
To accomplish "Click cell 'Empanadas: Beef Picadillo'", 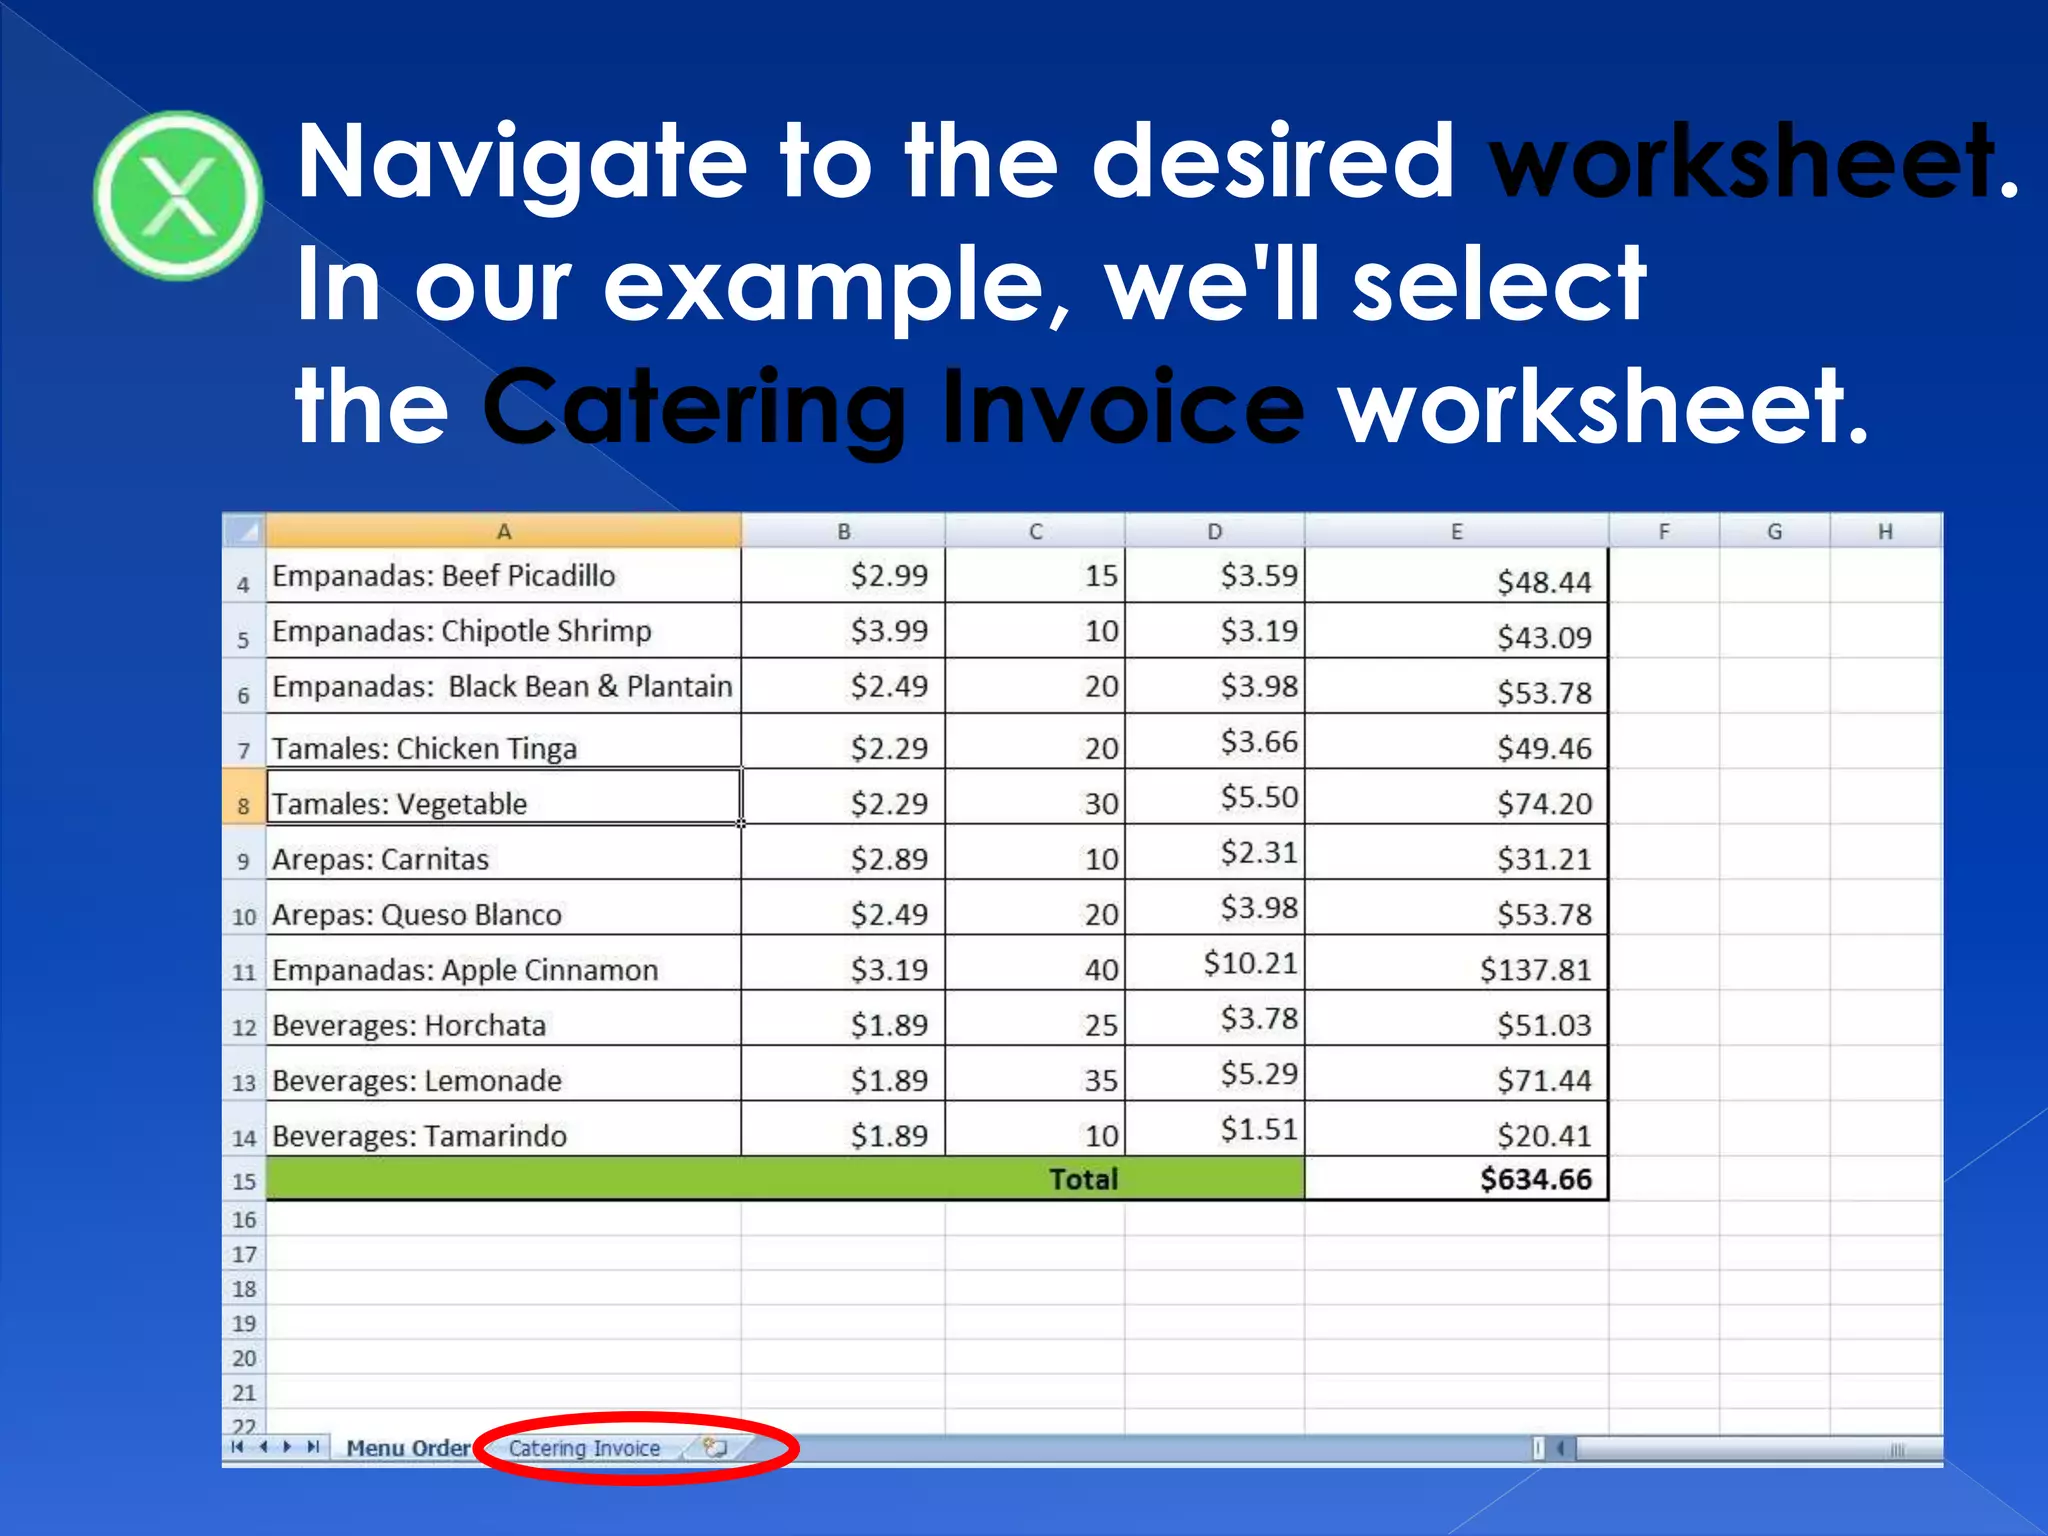I will click(504, 576).
